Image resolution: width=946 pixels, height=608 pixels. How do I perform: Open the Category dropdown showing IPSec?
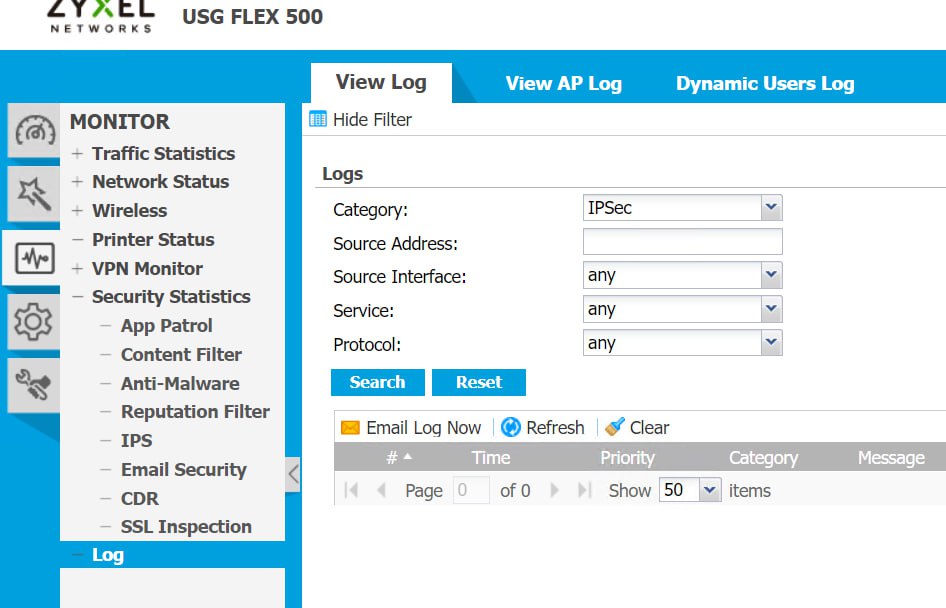[770, 208]
